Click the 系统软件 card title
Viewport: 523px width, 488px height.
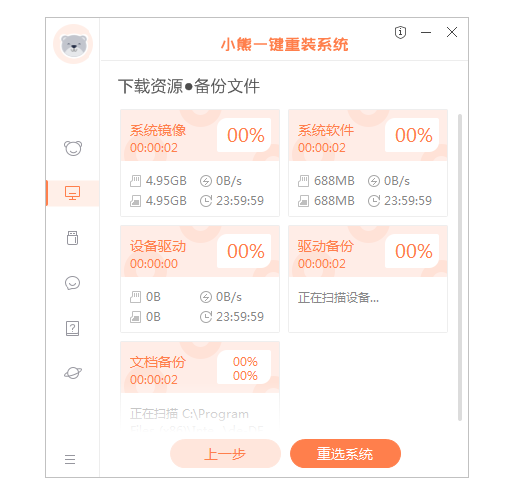pos(326,130)
